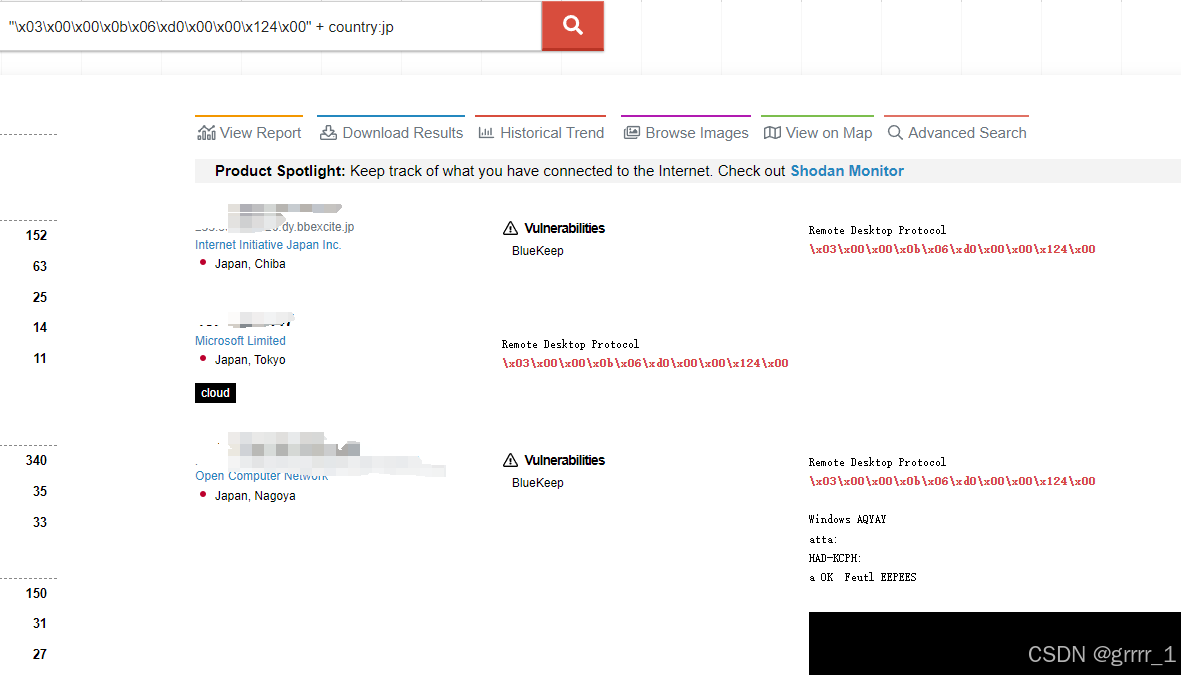The height and width of the screenshot is (675, 1181).
Task: Click the red flag dot beside Nagoya
Action: (203, 494)
